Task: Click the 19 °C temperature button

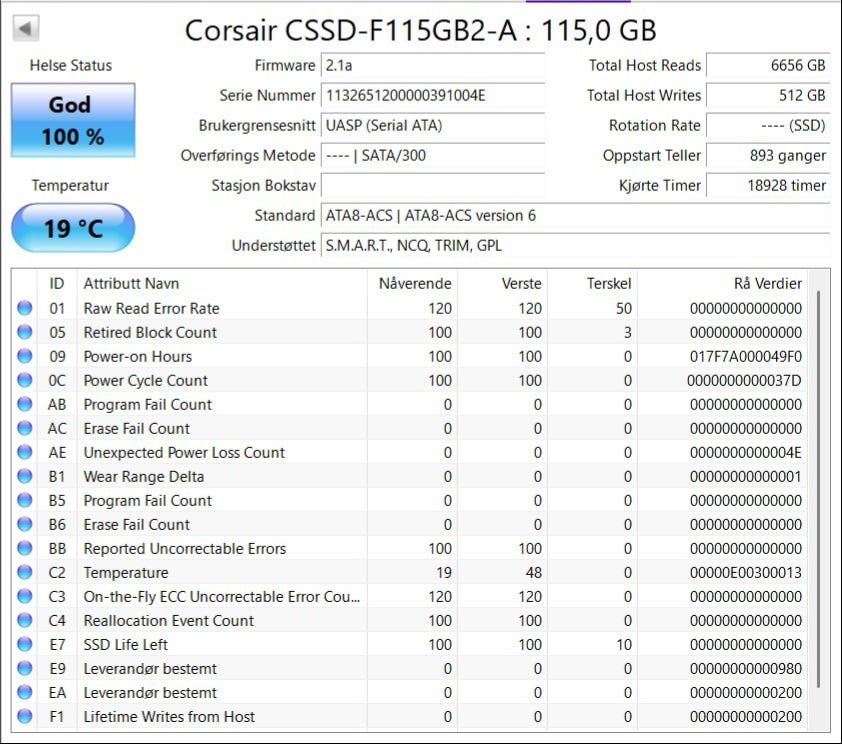Action: point(72,229)
